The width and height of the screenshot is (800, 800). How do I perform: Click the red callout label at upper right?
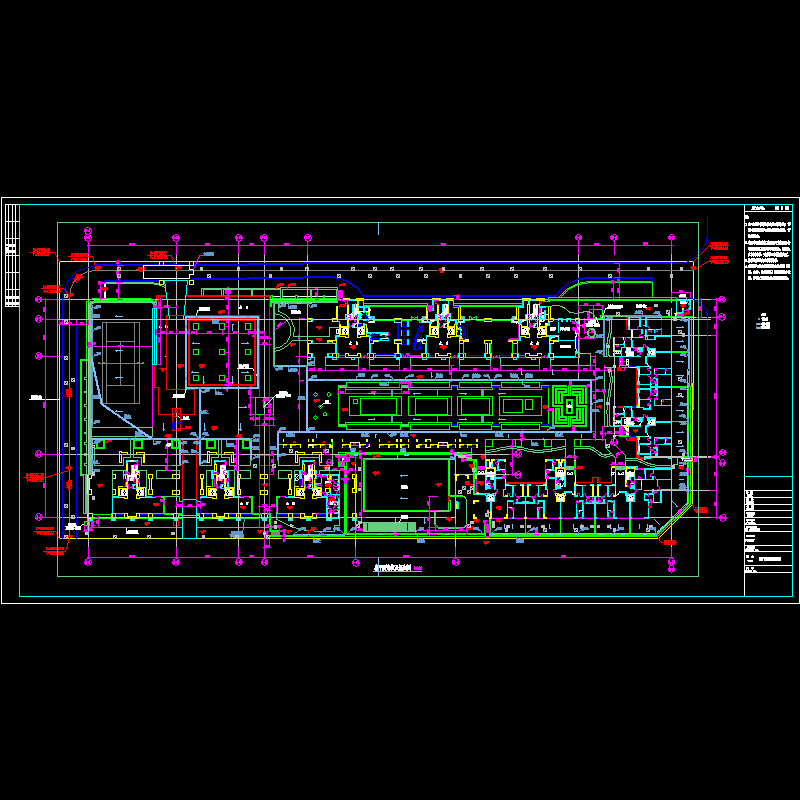[x=717, y=245]
